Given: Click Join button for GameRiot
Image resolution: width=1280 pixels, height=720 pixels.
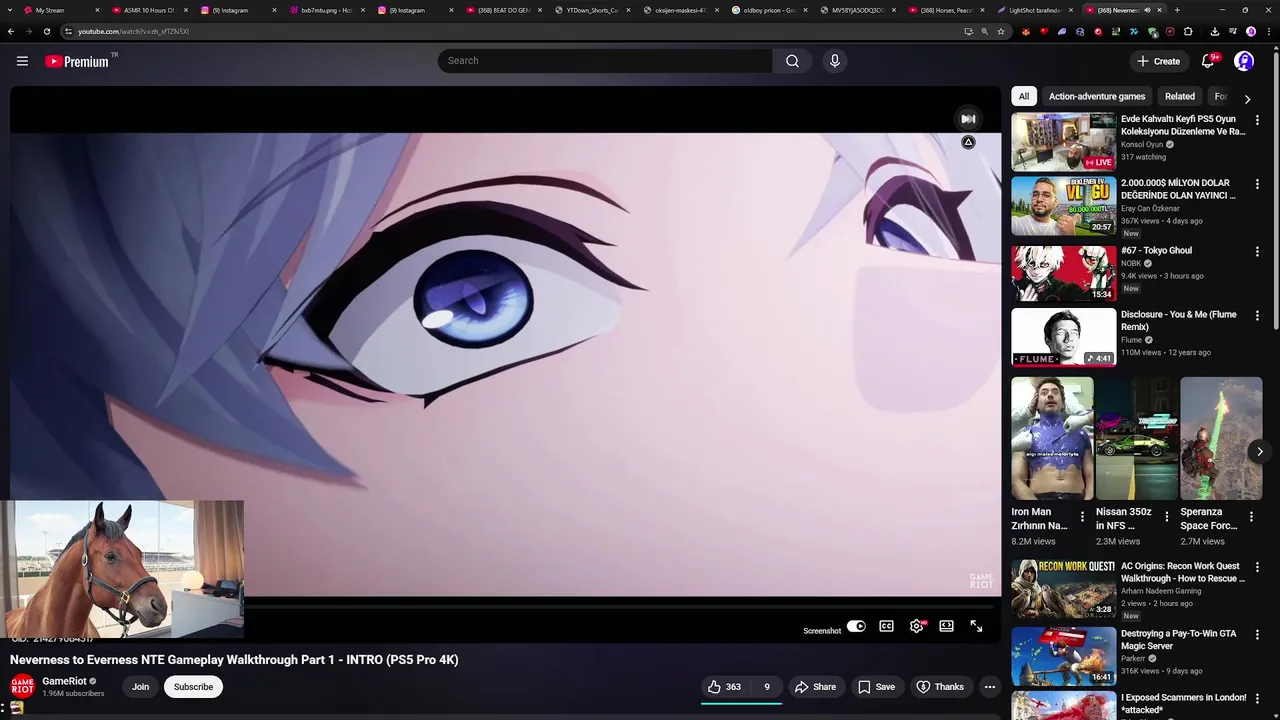Looking at the screenshot, I should (140, 687).
